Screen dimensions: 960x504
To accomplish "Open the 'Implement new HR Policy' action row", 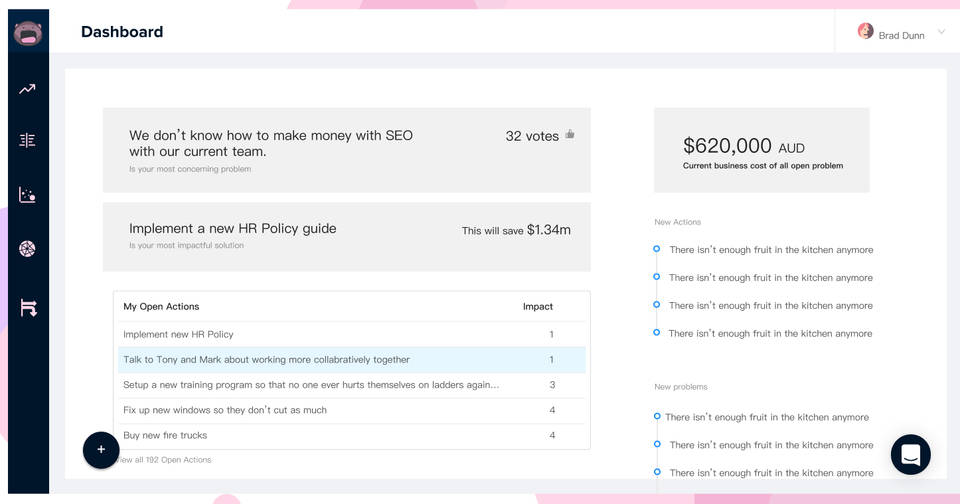I will click(x=351, y=334).
